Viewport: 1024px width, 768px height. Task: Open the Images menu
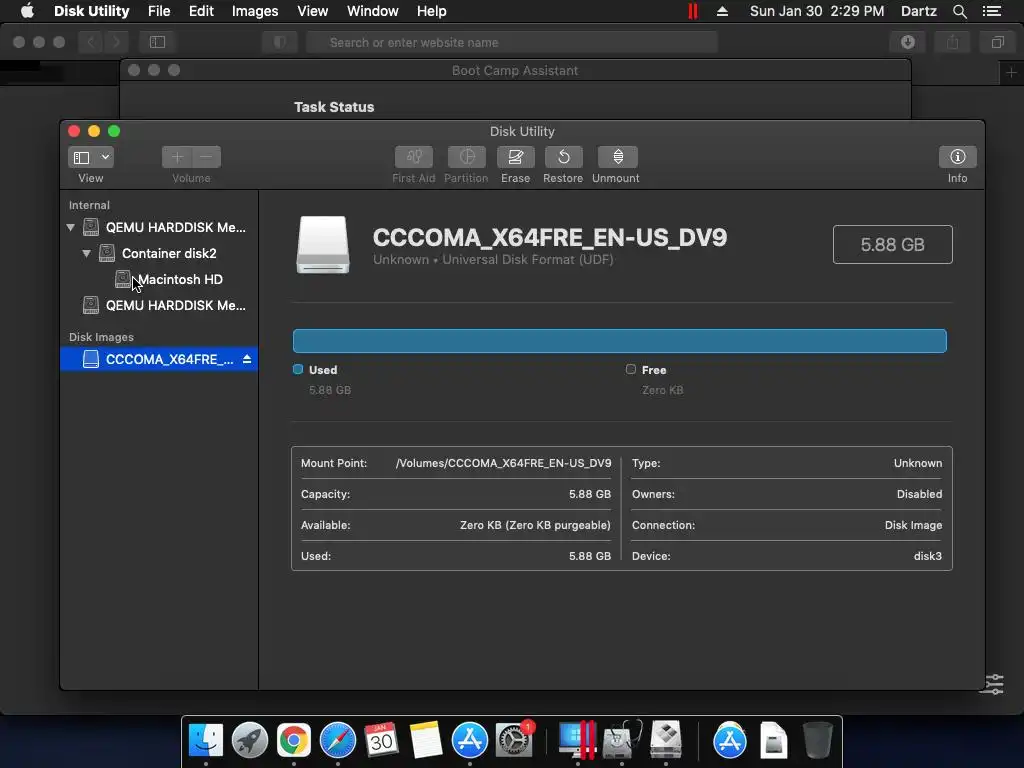(x=255, y=11)
